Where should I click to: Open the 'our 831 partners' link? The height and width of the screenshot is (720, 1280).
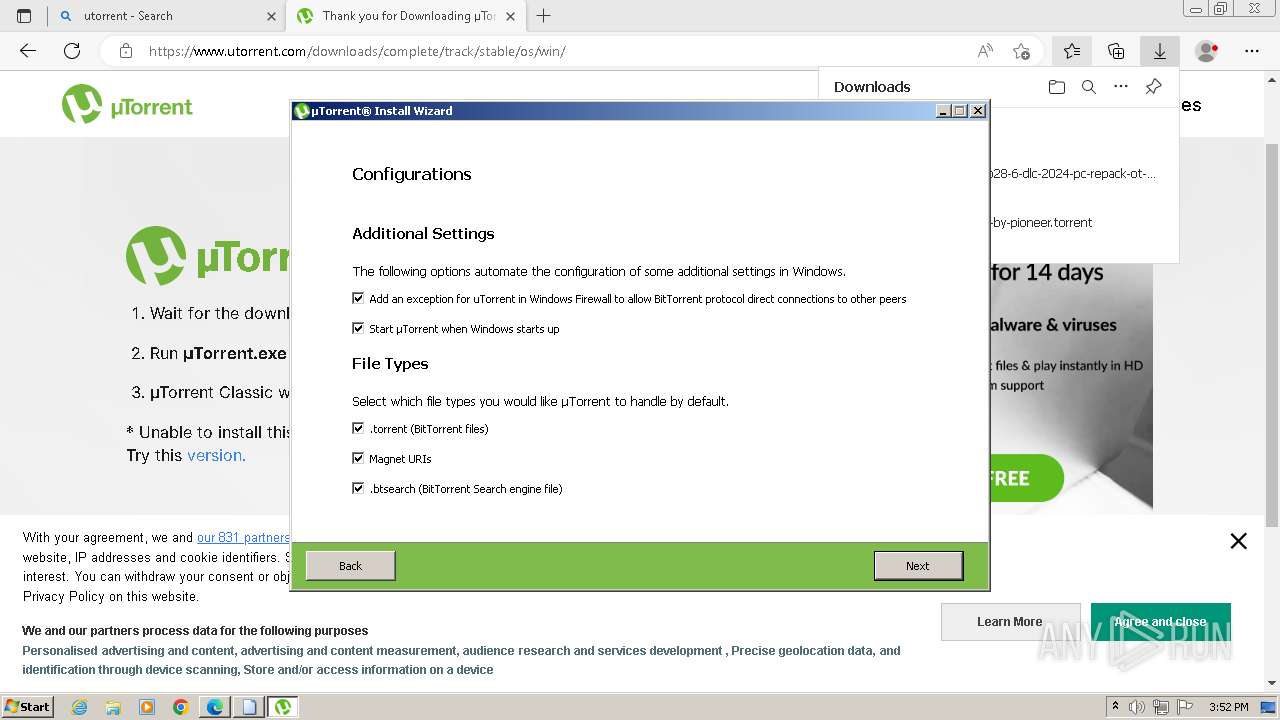(243, 537)
